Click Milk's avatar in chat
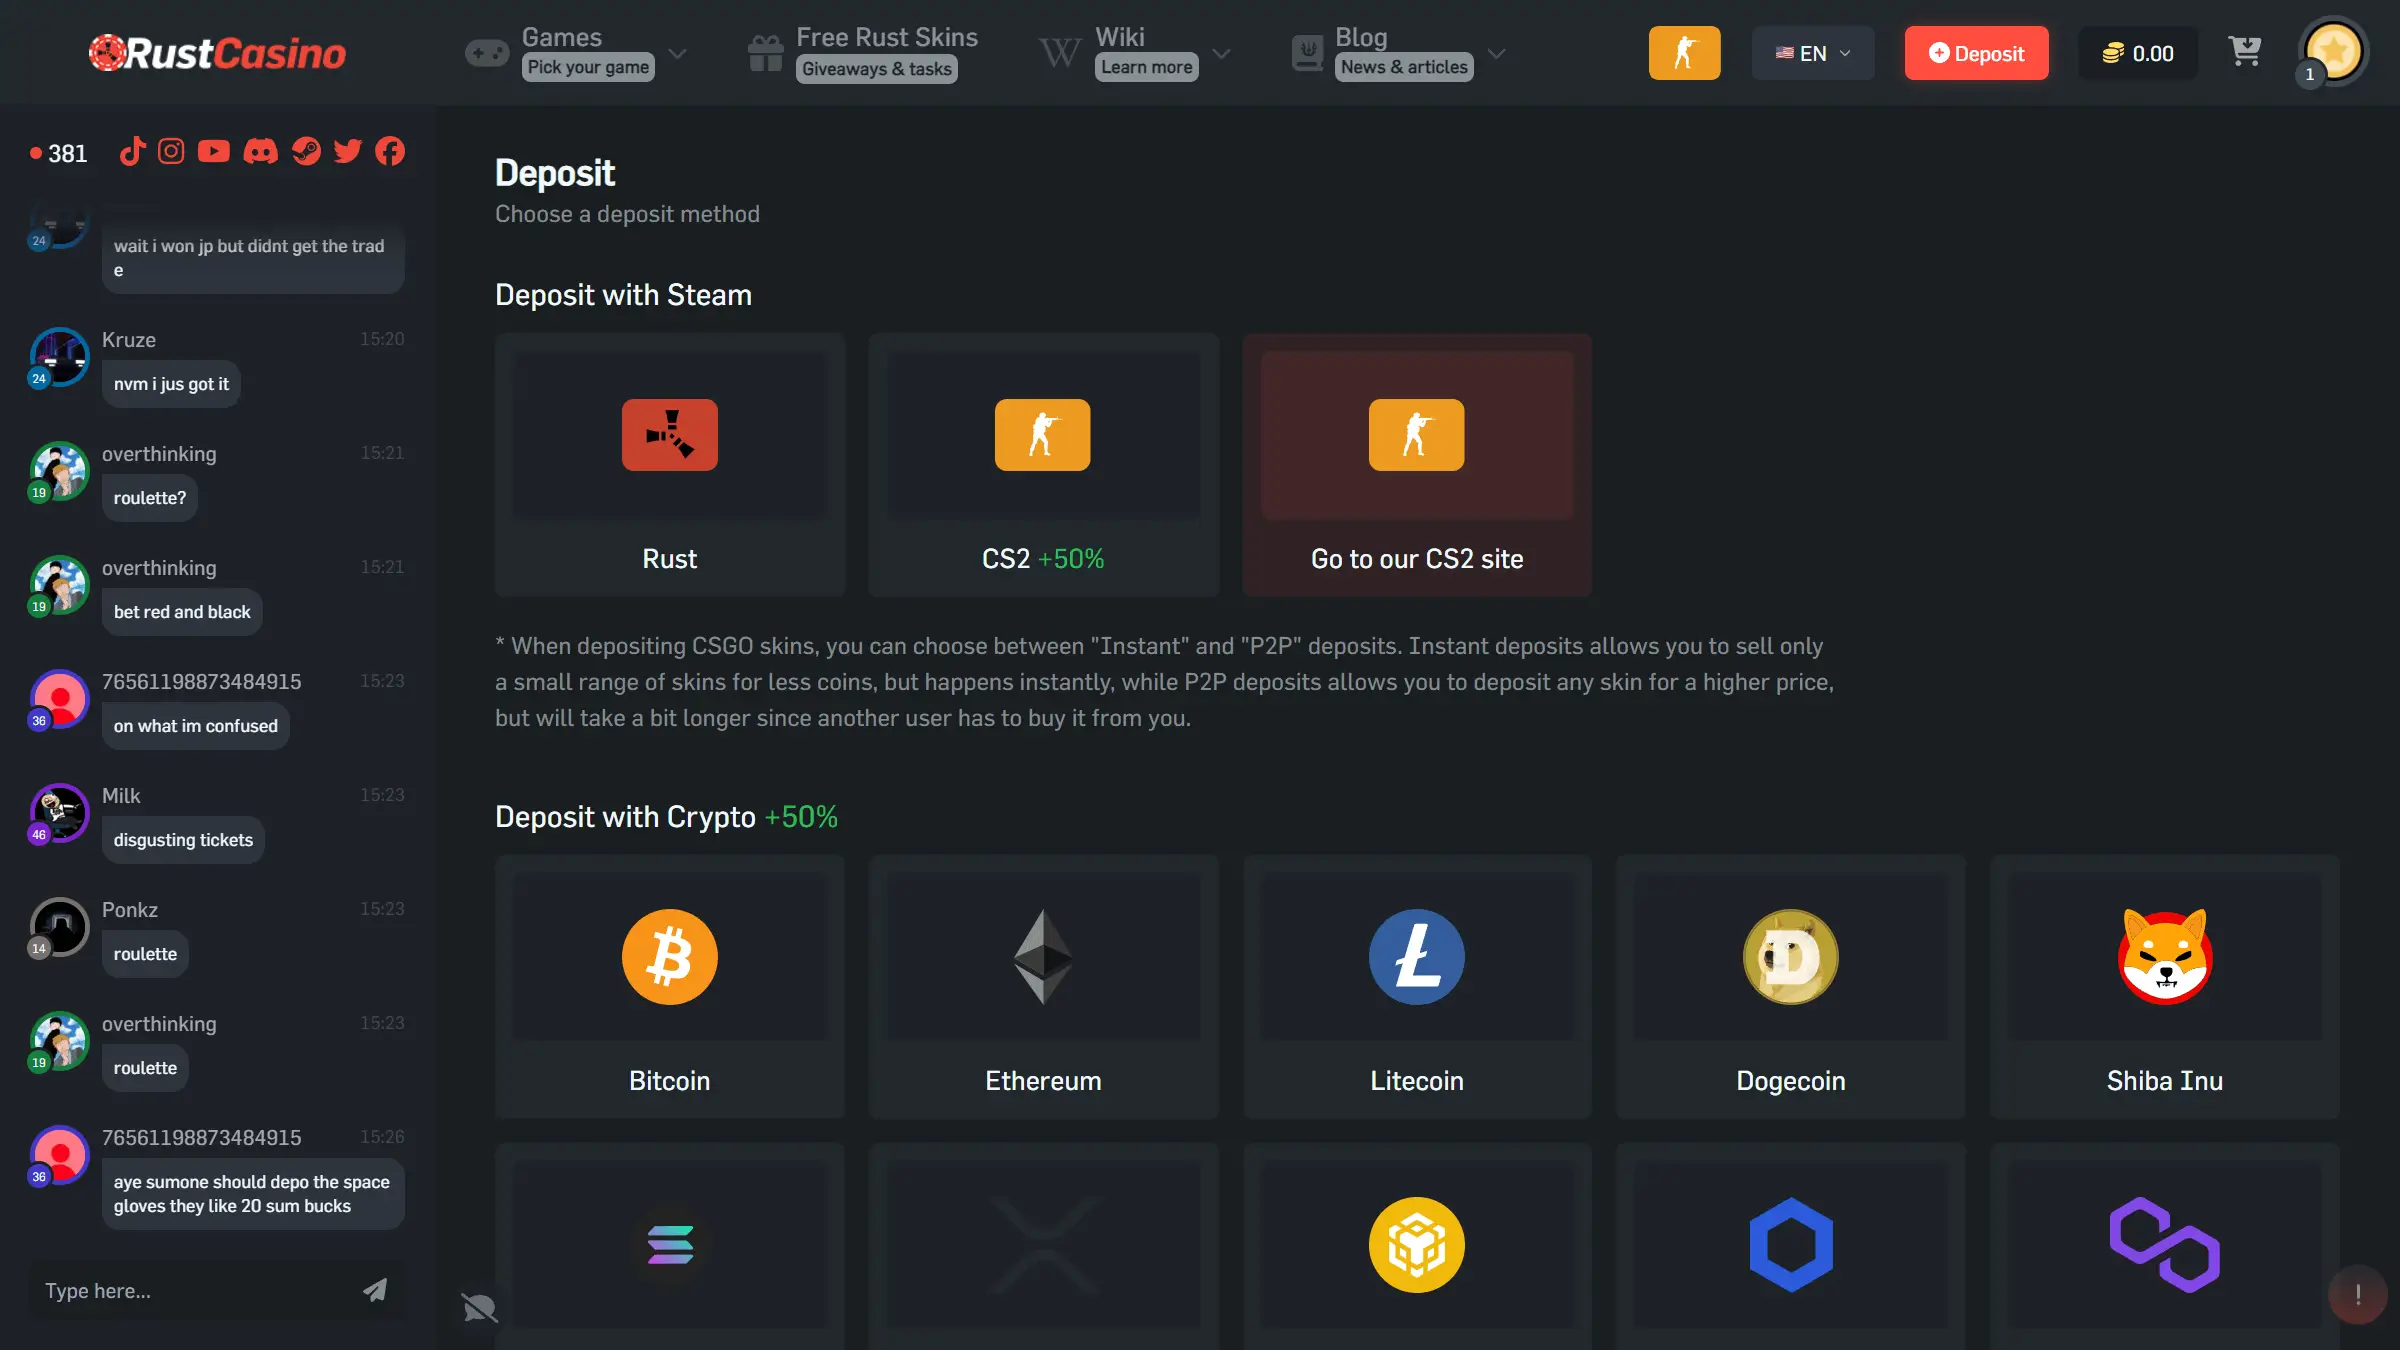Viewport: 2400px width, 1350px height. [x=59, y=812]
